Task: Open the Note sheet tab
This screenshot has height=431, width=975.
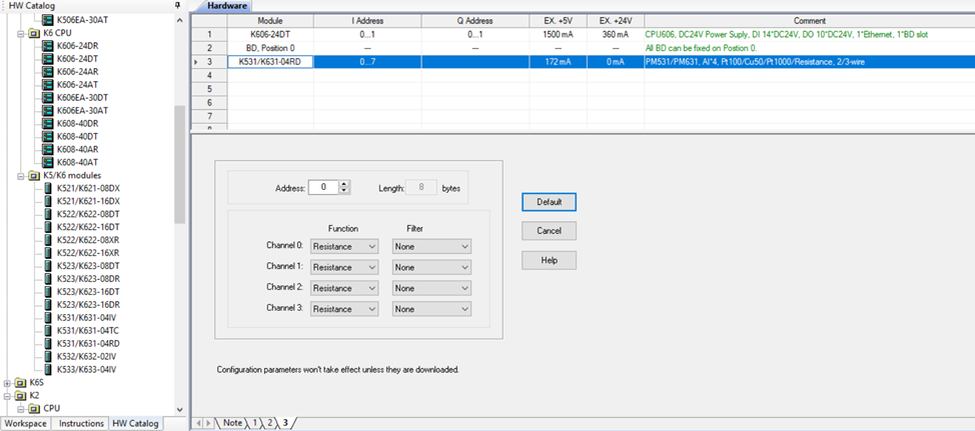Action: coord(232,423)
